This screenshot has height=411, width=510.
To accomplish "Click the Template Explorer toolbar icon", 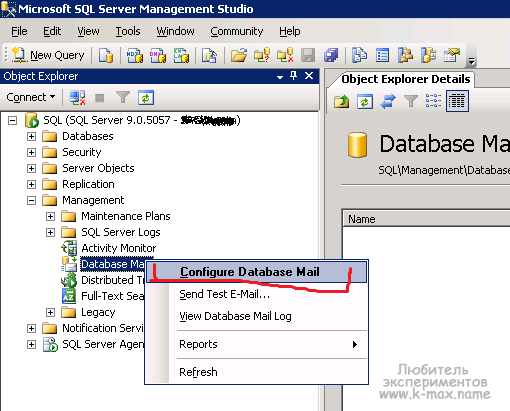I will click(428, 55).
